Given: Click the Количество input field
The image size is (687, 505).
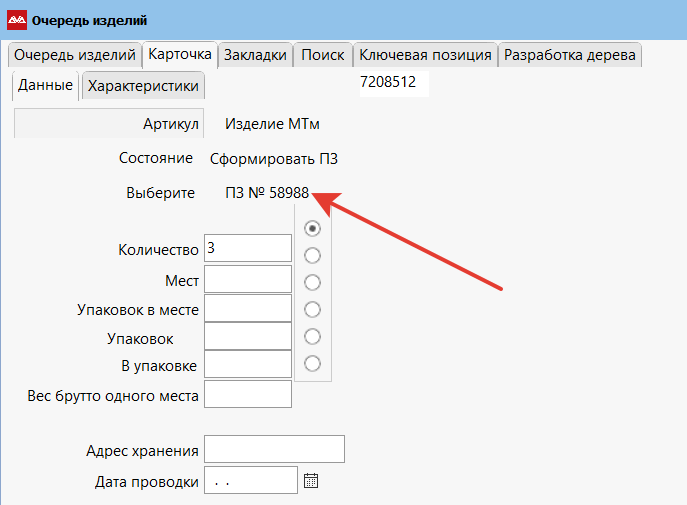Looking at the screenshot, I should coord(247,248).
